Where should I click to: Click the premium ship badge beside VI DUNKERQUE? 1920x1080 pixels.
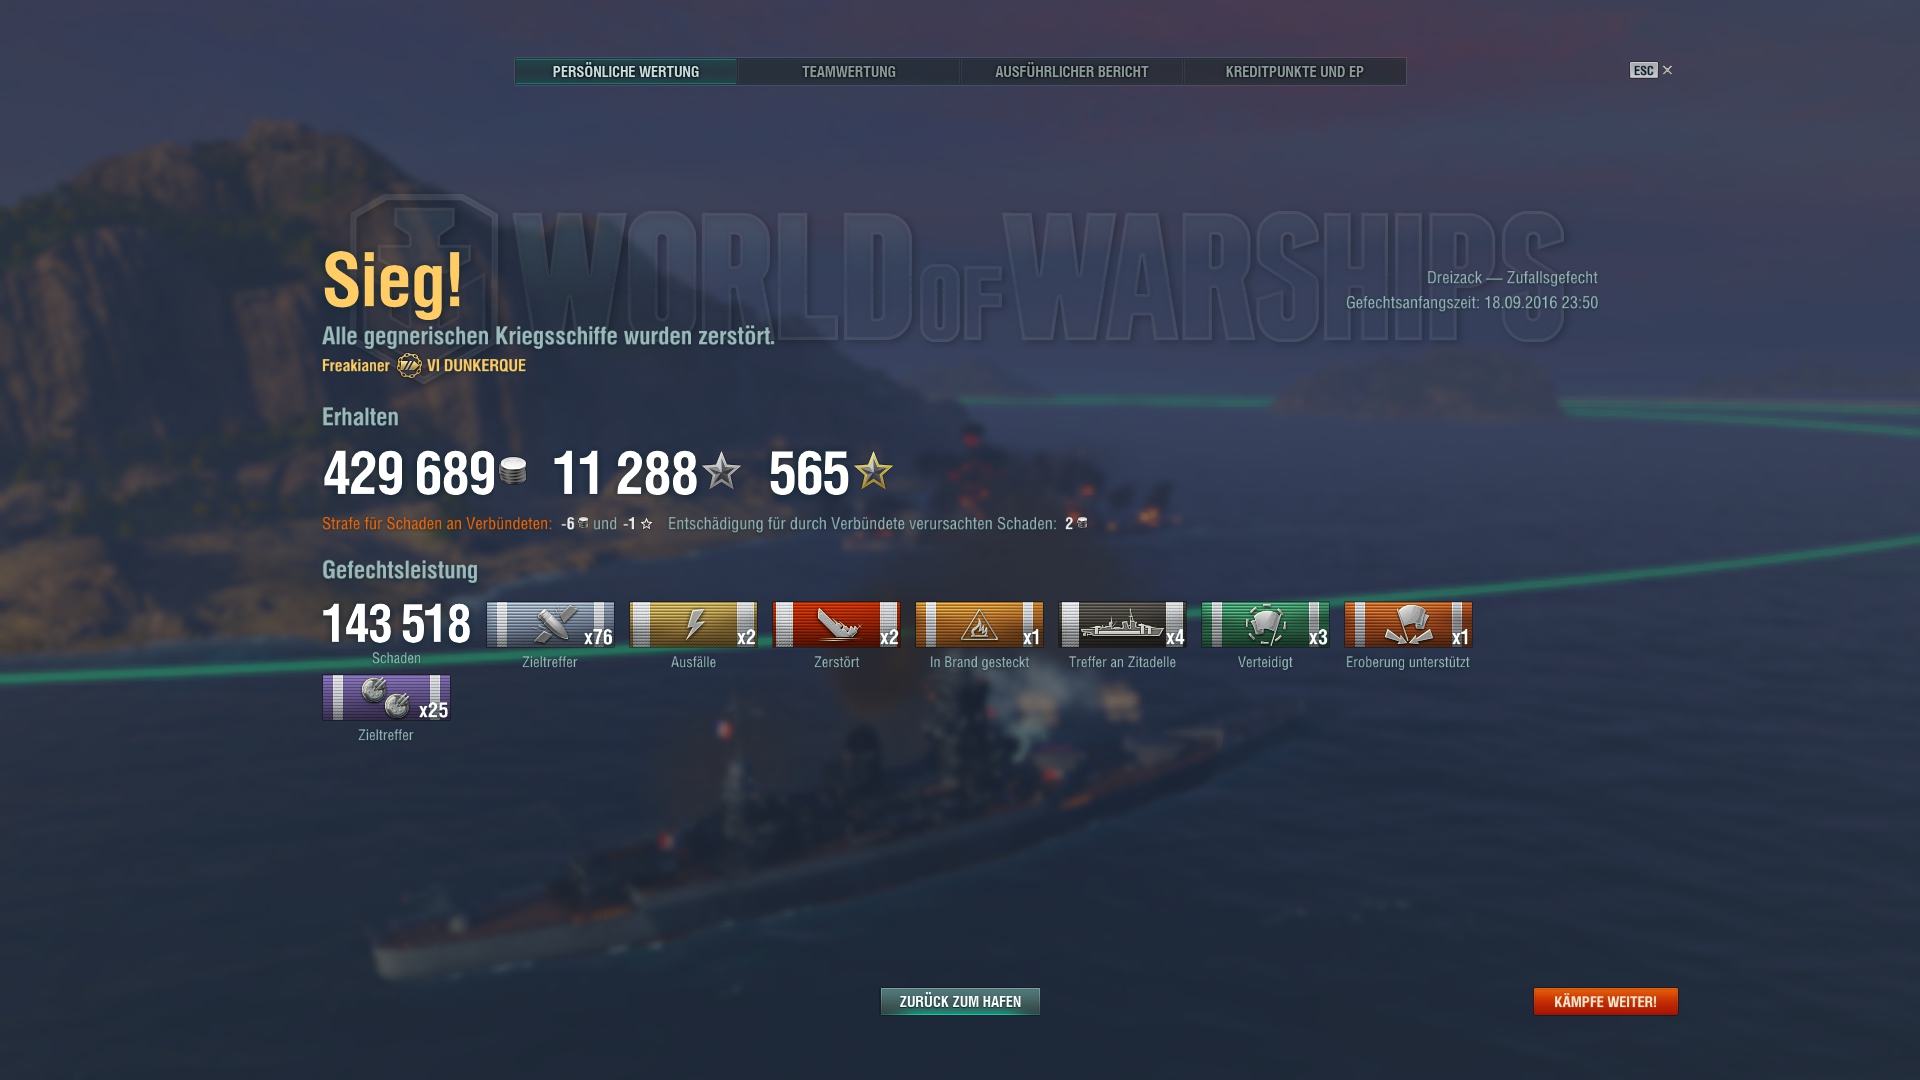click(409, 366)
